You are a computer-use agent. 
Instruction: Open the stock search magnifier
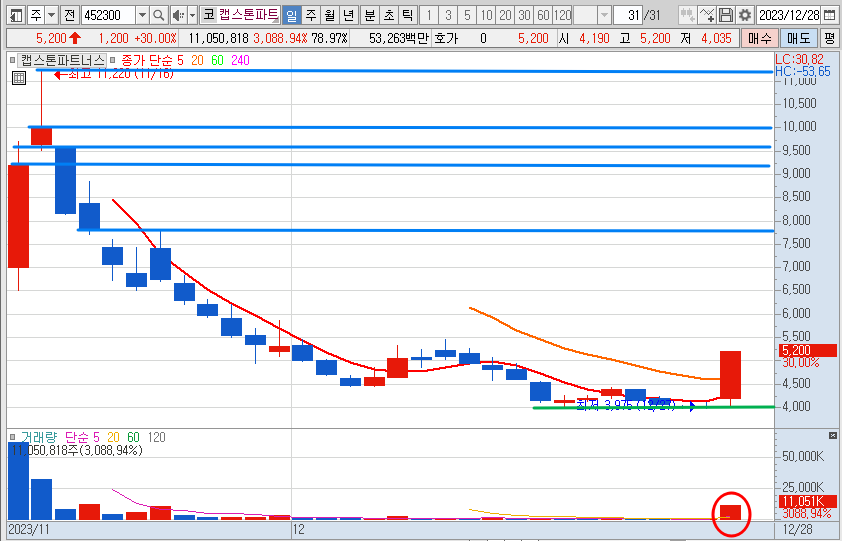(x=158, y=15)
